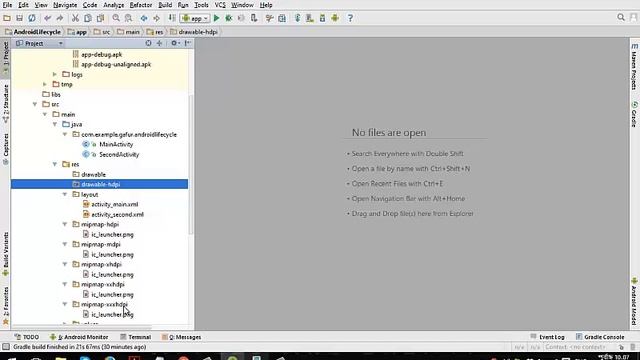Open Project panel settings gear
The image size is (640, 360).
point(175,43)
